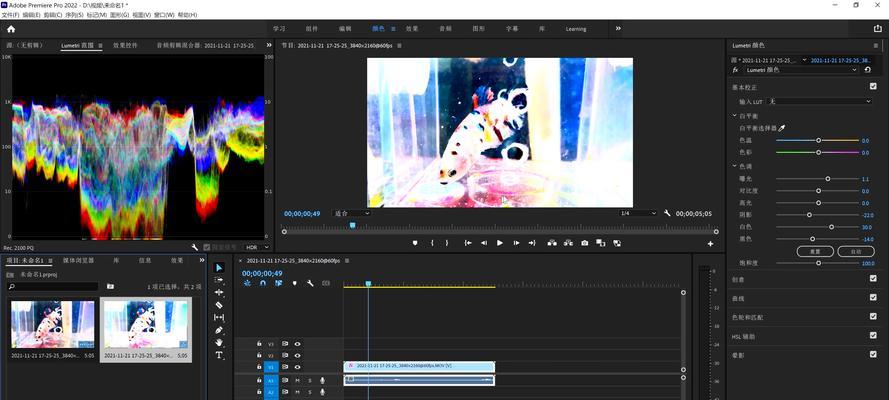Collapse the 白平衡 section
The width and height of the screenshot is (889, 400).
coord(734,116)
